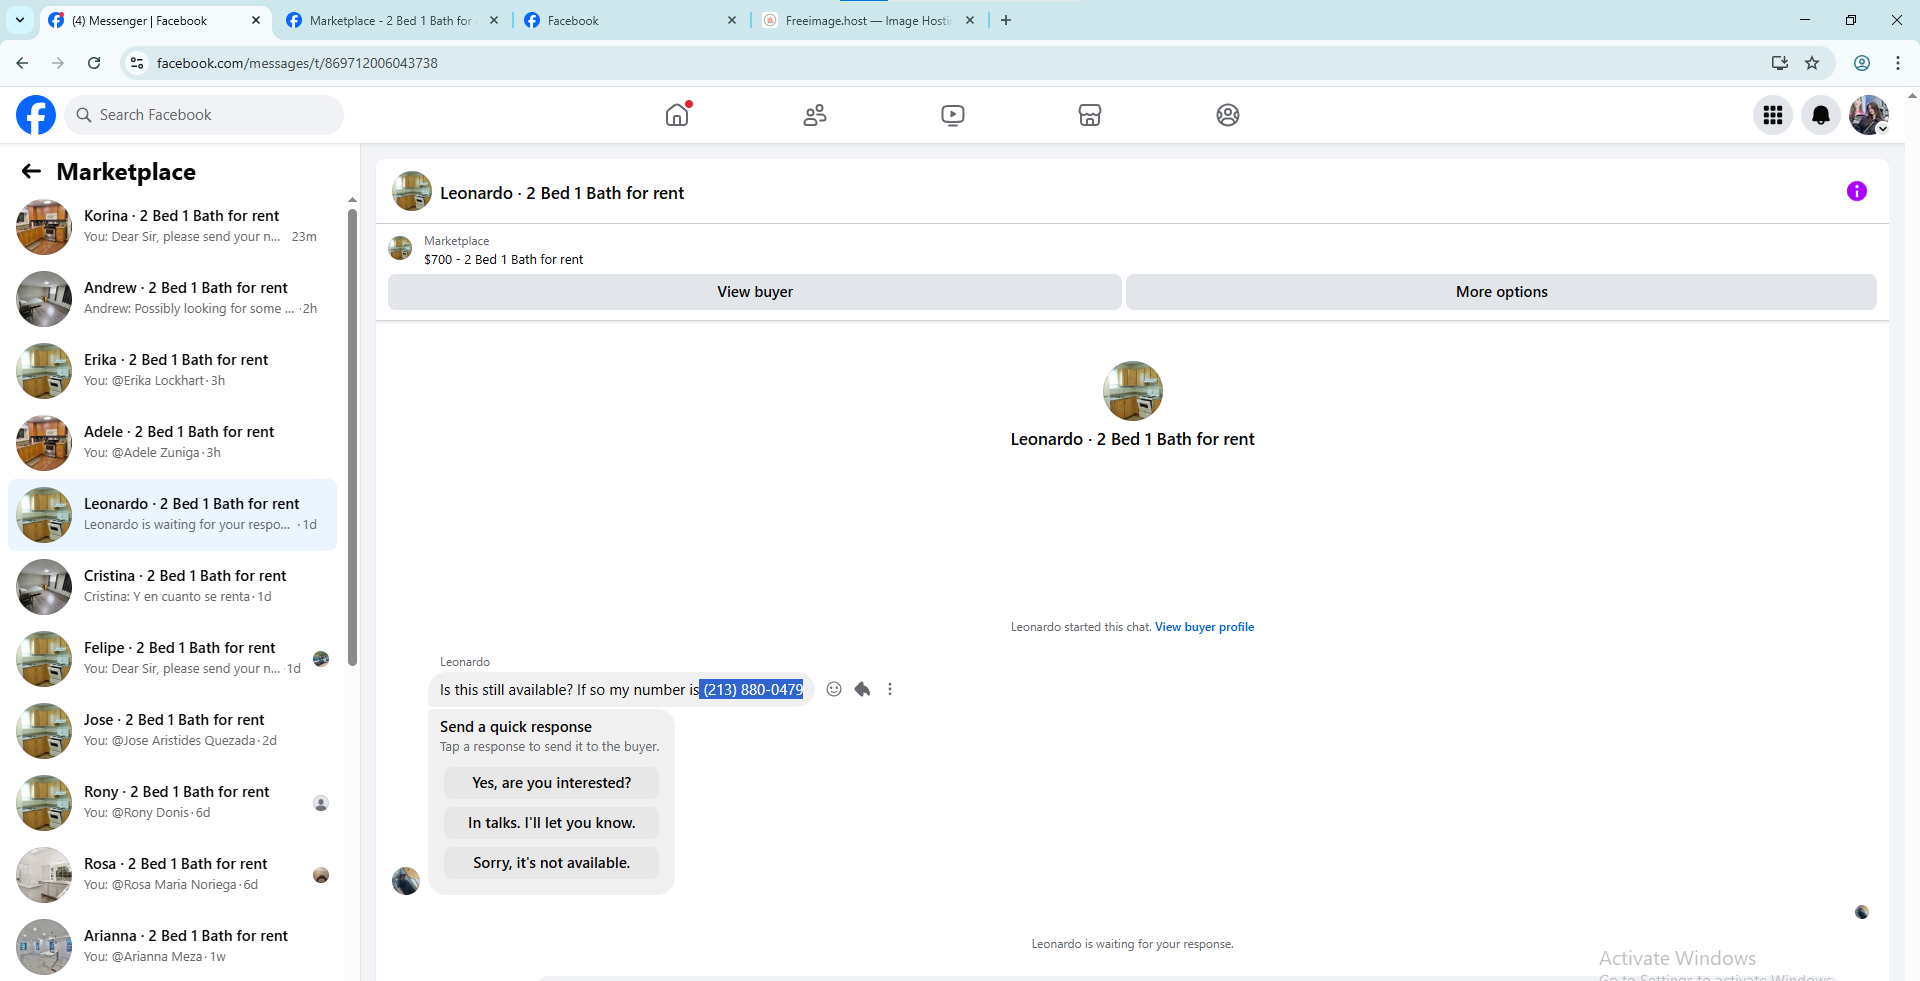
Task: Open the Video (Watch) icon
Action: (953, 115)
